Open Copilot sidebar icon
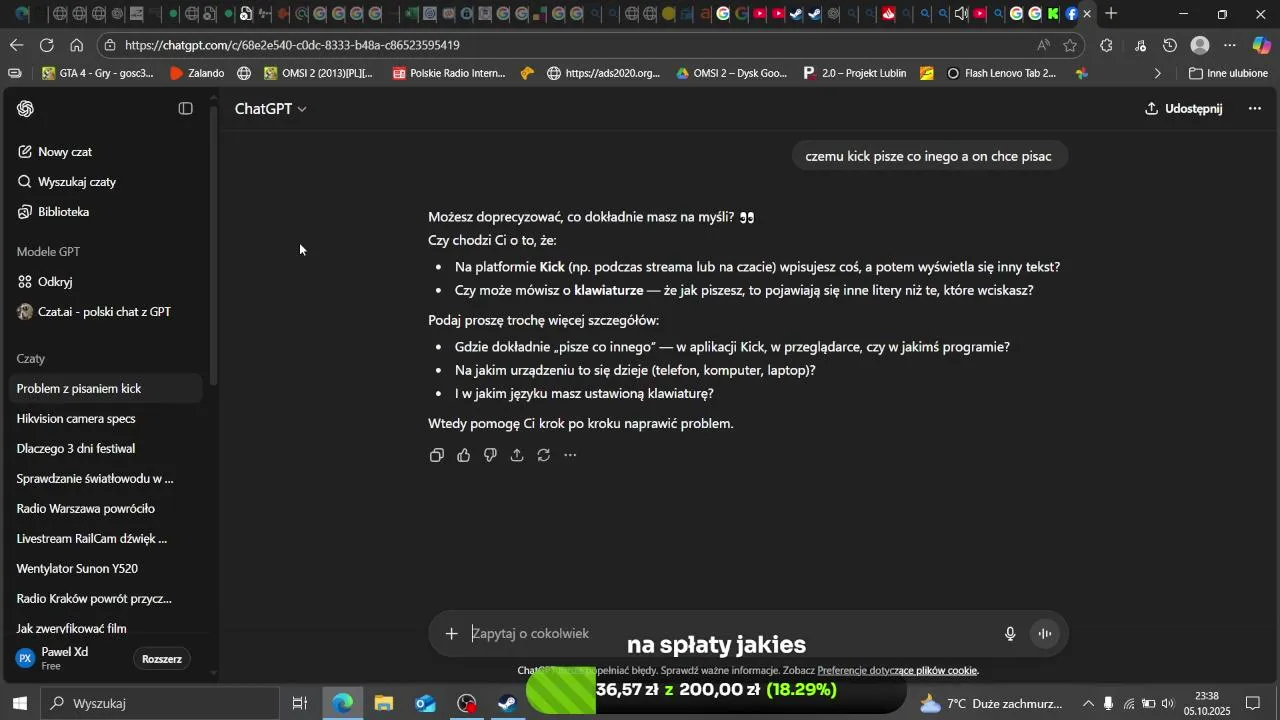The width and height of the screenshot is (1280, 720). pos(1262,45)
